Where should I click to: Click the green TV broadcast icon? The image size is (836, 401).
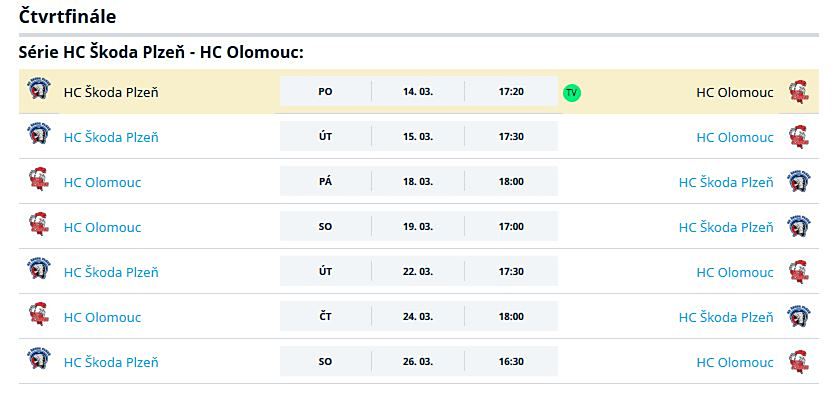click(572, 93)
